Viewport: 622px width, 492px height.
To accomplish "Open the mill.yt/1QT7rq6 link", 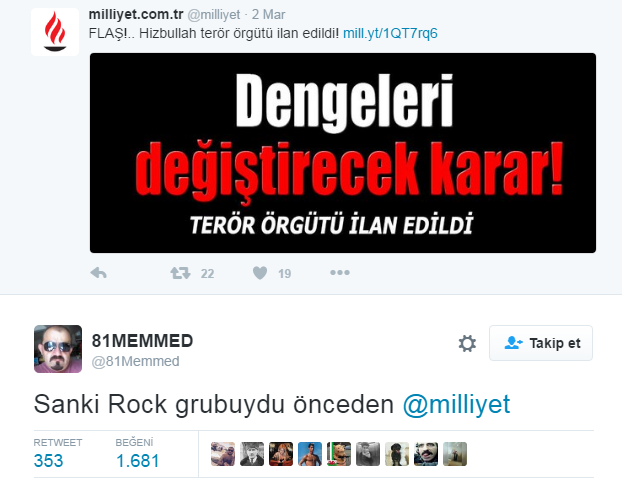I will click(390, 33).
